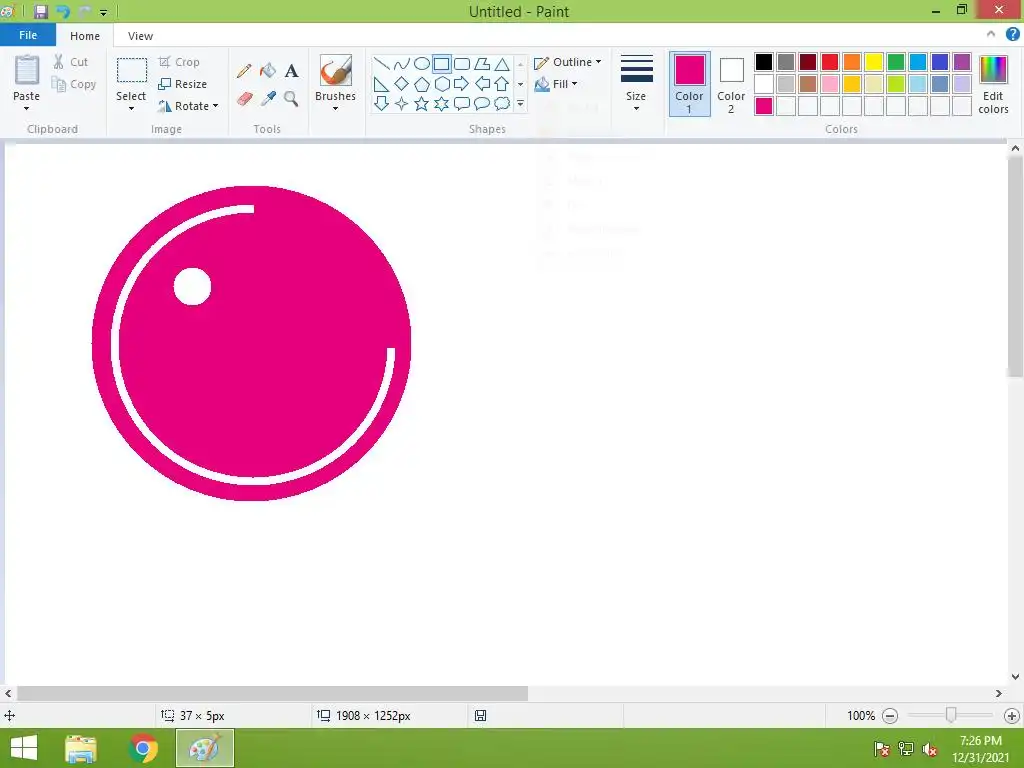Image resolution: width=1024 pixels, height=768 pixels.
Task: Activate Color 2 background selector
Action: click(731, 84)
